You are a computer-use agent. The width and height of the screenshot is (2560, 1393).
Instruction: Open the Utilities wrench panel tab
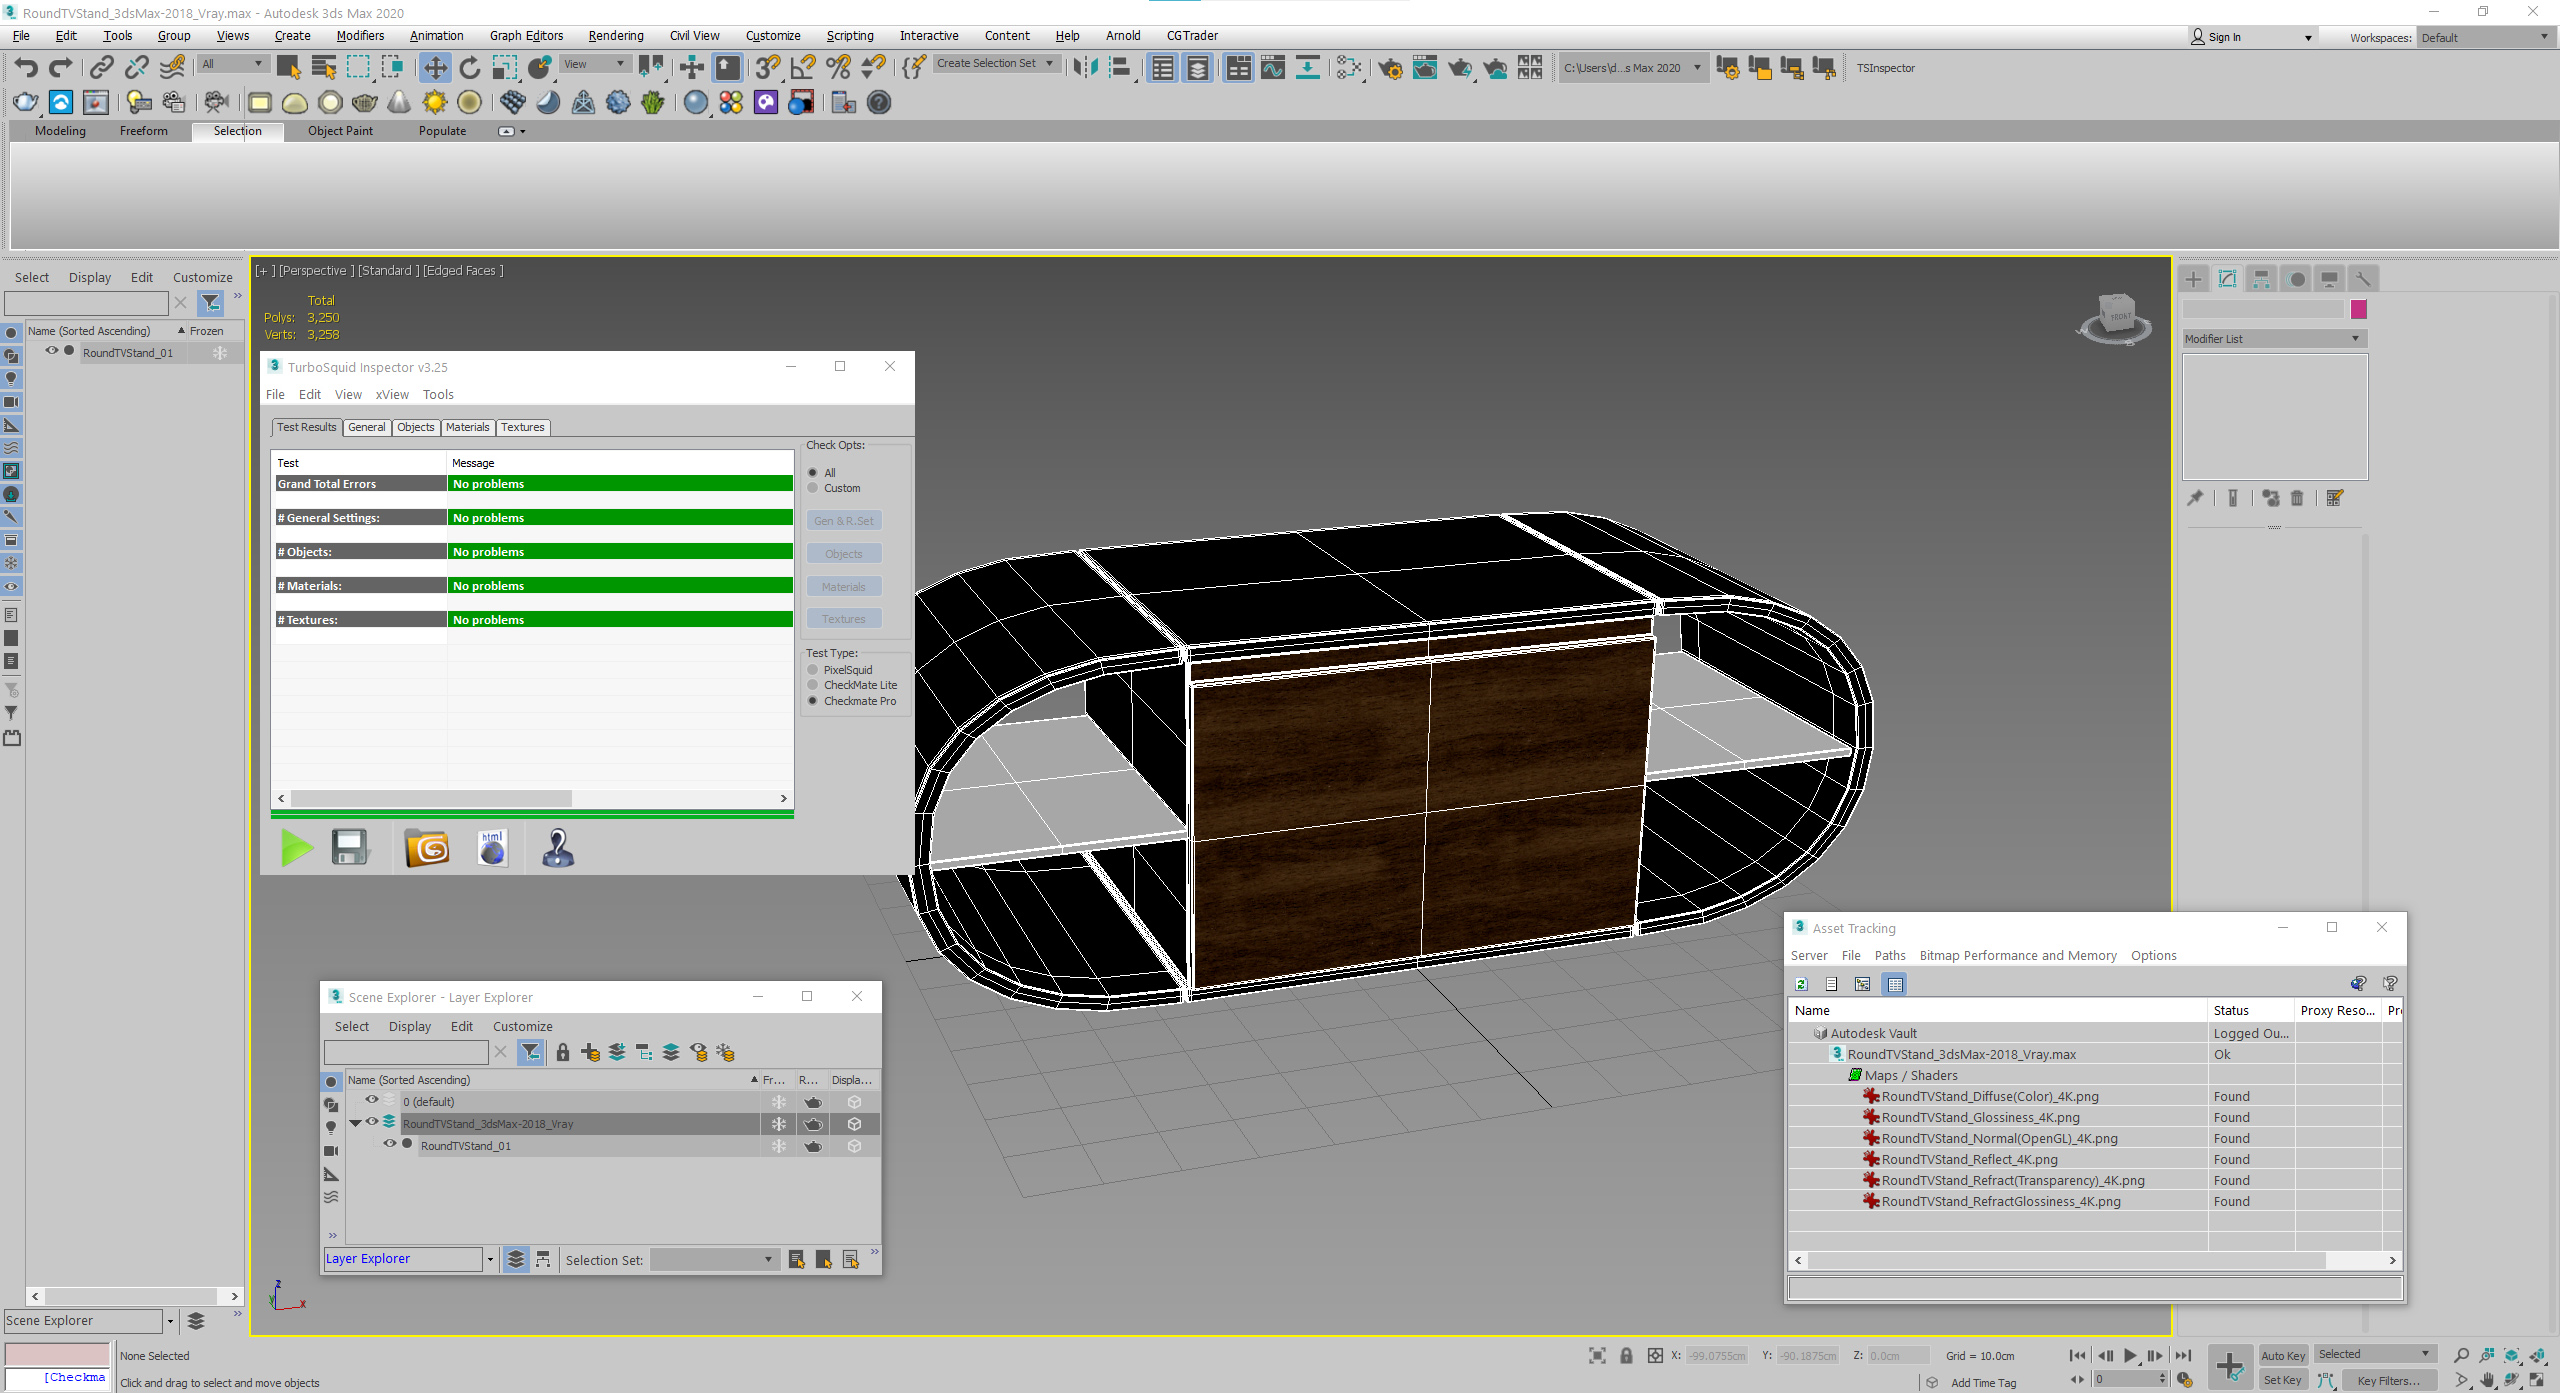2362,279
